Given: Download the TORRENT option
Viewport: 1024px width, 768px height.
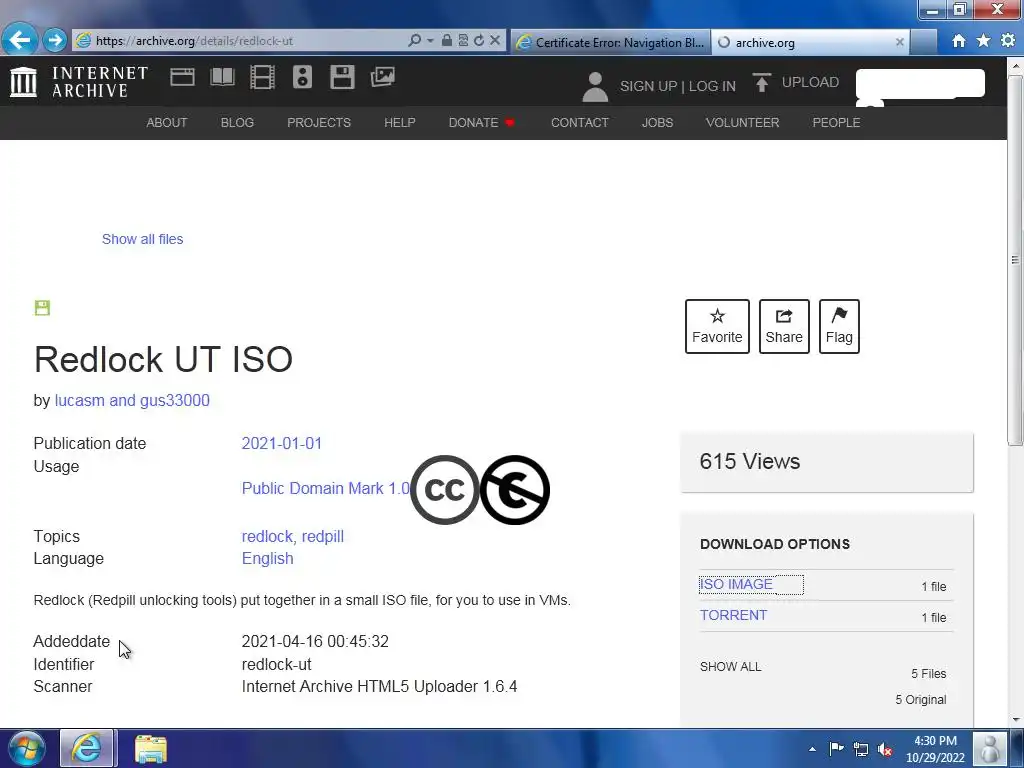Looking at the screenshot, I should [733, 615].
